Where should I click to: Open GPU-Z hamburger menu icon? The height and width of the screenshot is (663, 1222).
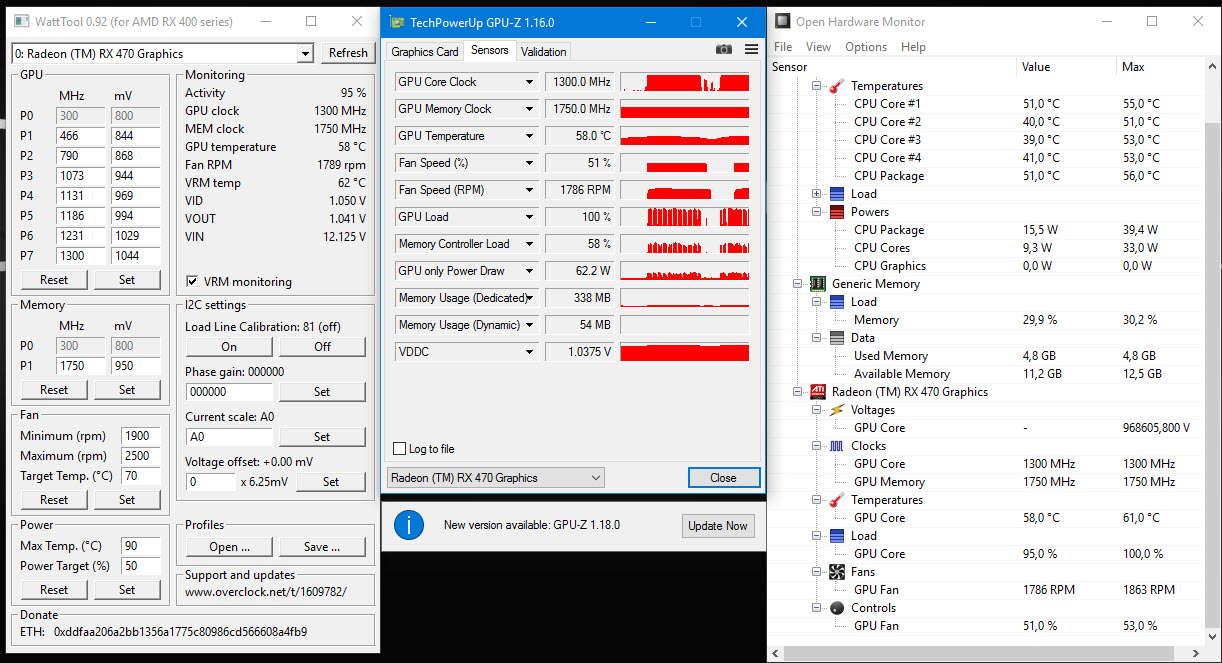pos(751,50)
